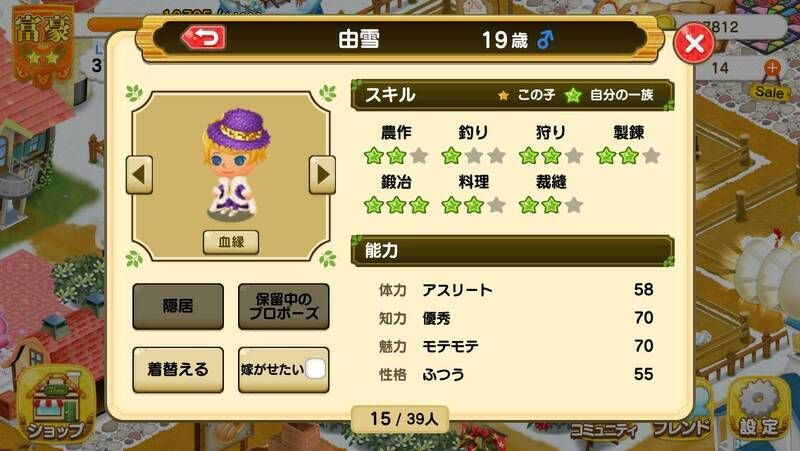Click the 隠居 retire button

click(178, 306)
